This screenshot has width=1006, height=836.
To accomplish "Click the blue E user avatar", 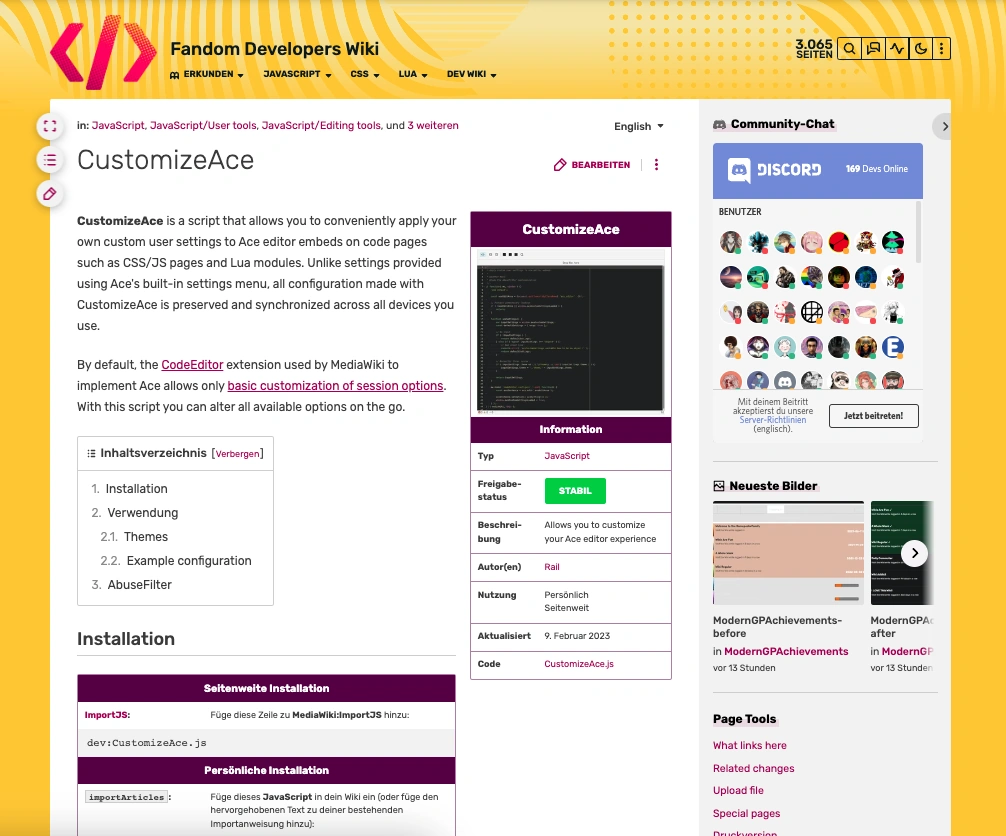I will pyautogui.click(x=892, y=347).
